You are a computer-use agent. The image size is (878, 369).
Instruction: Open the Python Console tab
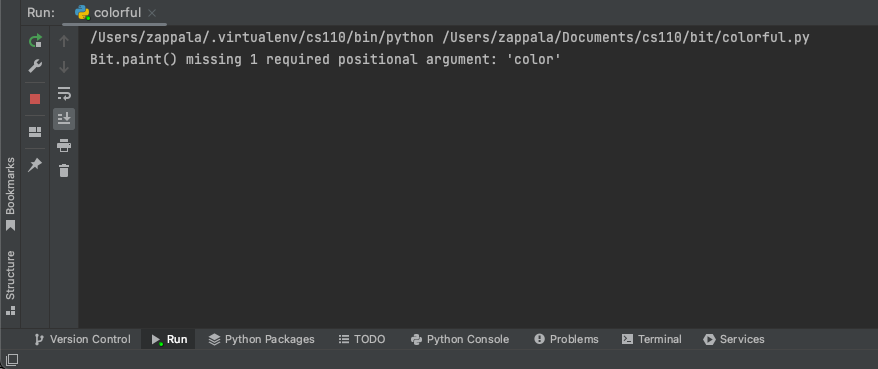click(x=460, y=339)
